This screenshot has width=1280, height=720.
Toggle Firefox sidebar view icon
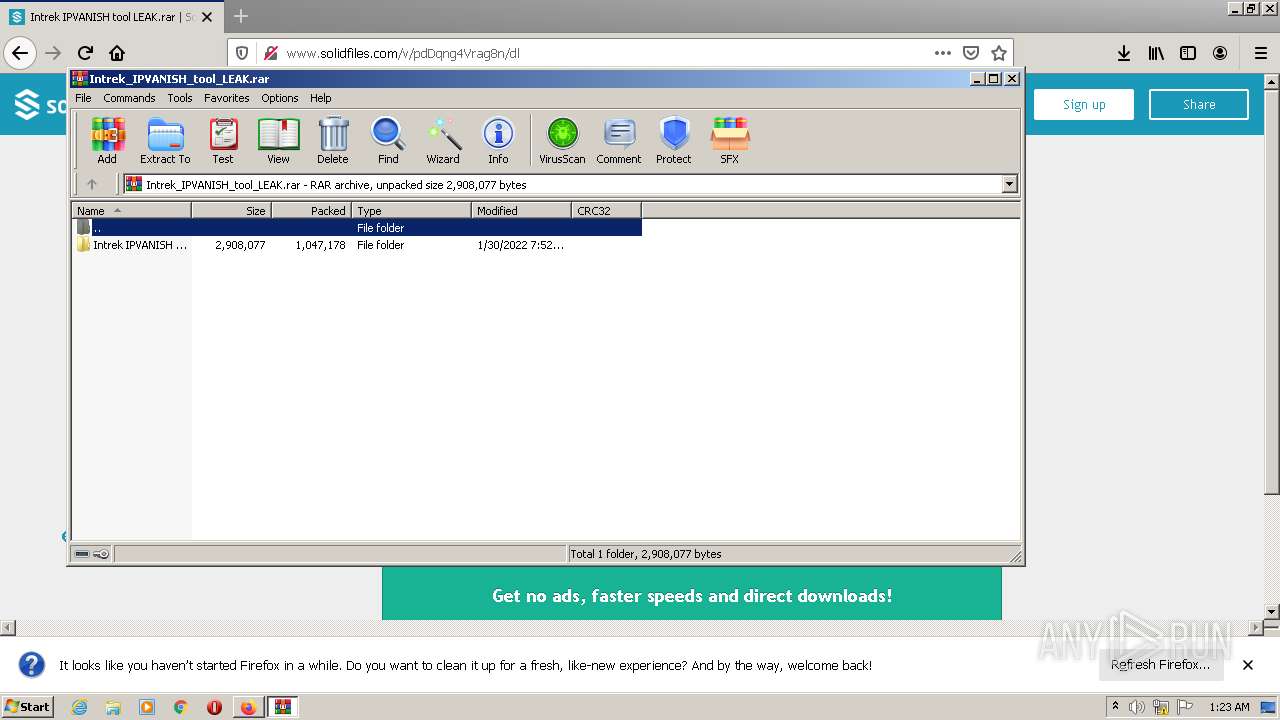1188,53
